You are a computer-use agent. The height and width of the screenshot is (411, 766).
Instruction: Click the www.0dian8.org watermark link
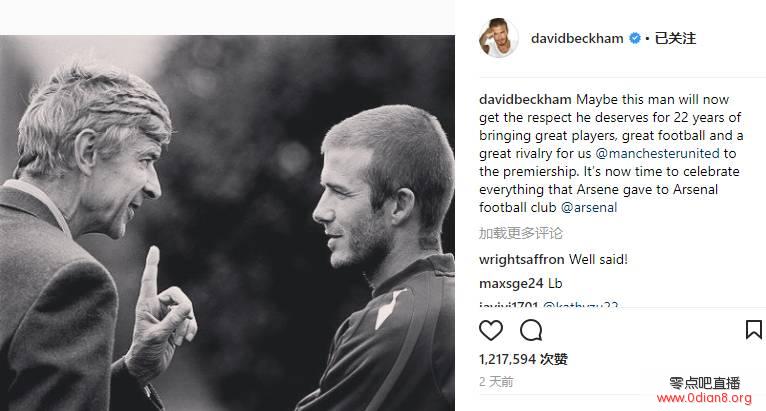pyautogui.click(x=704, y=398)
